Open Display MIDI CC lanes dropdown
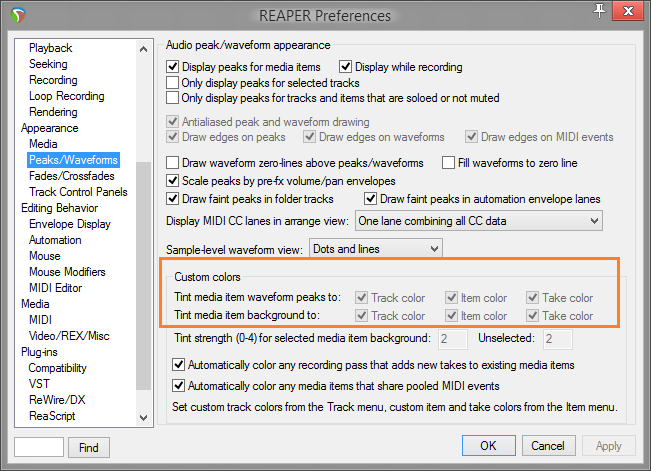Viewport: 651px width, 471px height. click(478, 220)
